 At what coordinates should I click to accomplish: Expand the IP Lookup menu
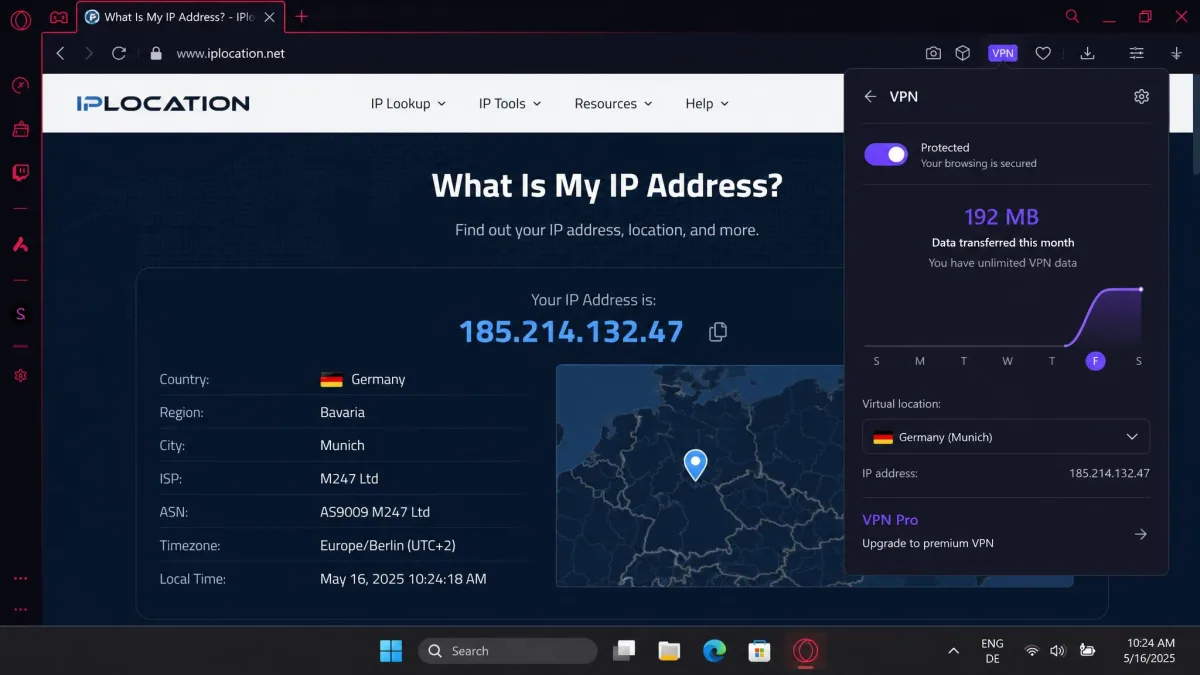[x=408, y=103]
